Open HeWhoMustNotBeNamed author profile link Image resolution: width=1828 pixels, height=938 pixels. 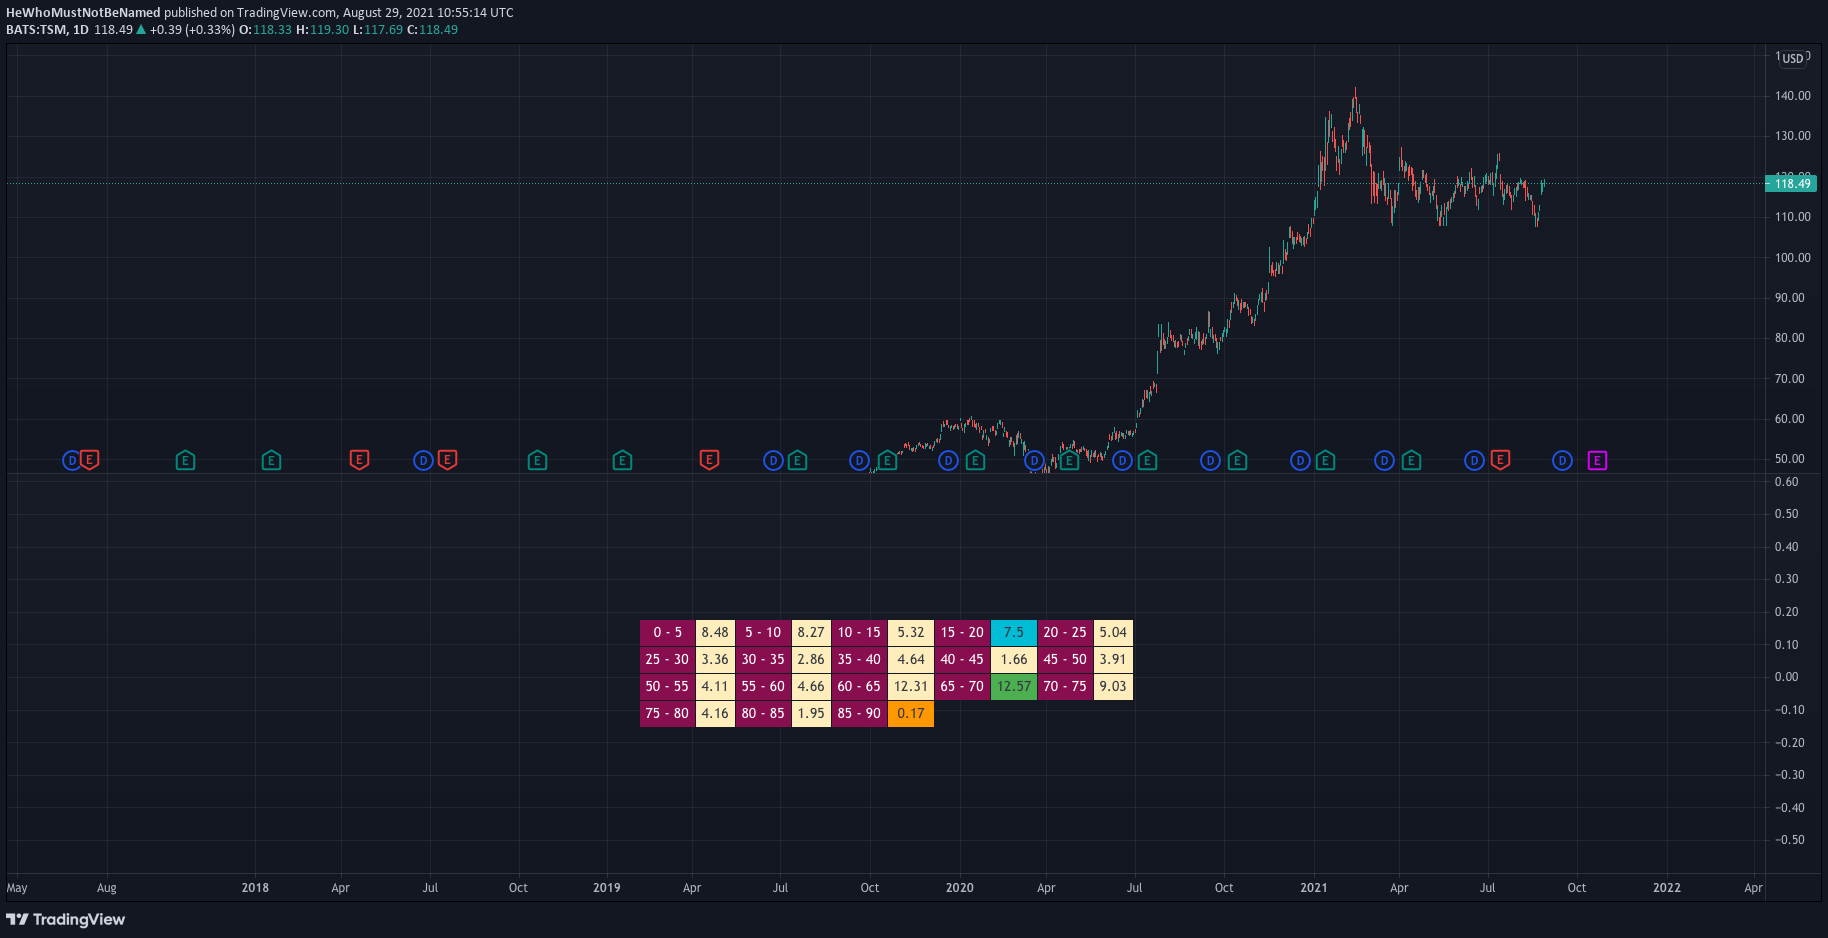coord(83,13)
